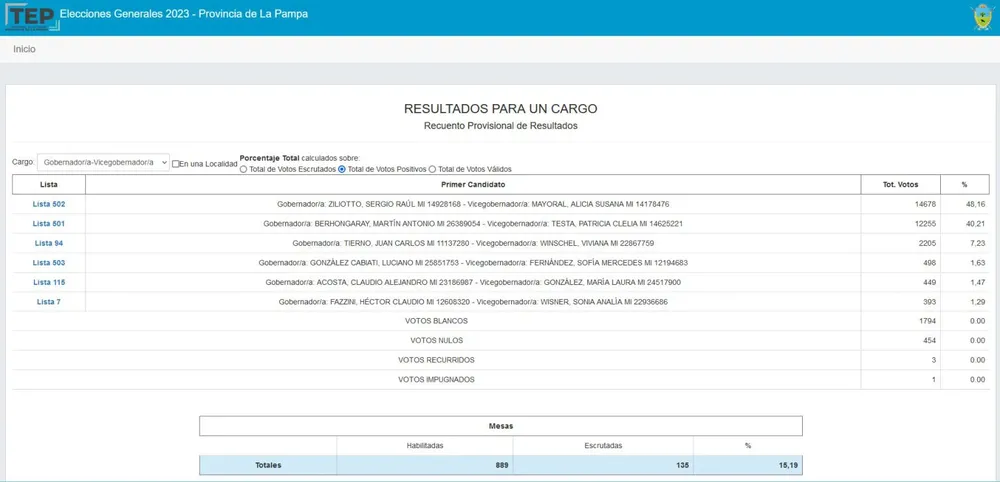This screenshot has height=482, width=1000.
Task: Open the Cargo dropdown Gobernador/a-Vicegobernador/a
Action: [103, 163]
